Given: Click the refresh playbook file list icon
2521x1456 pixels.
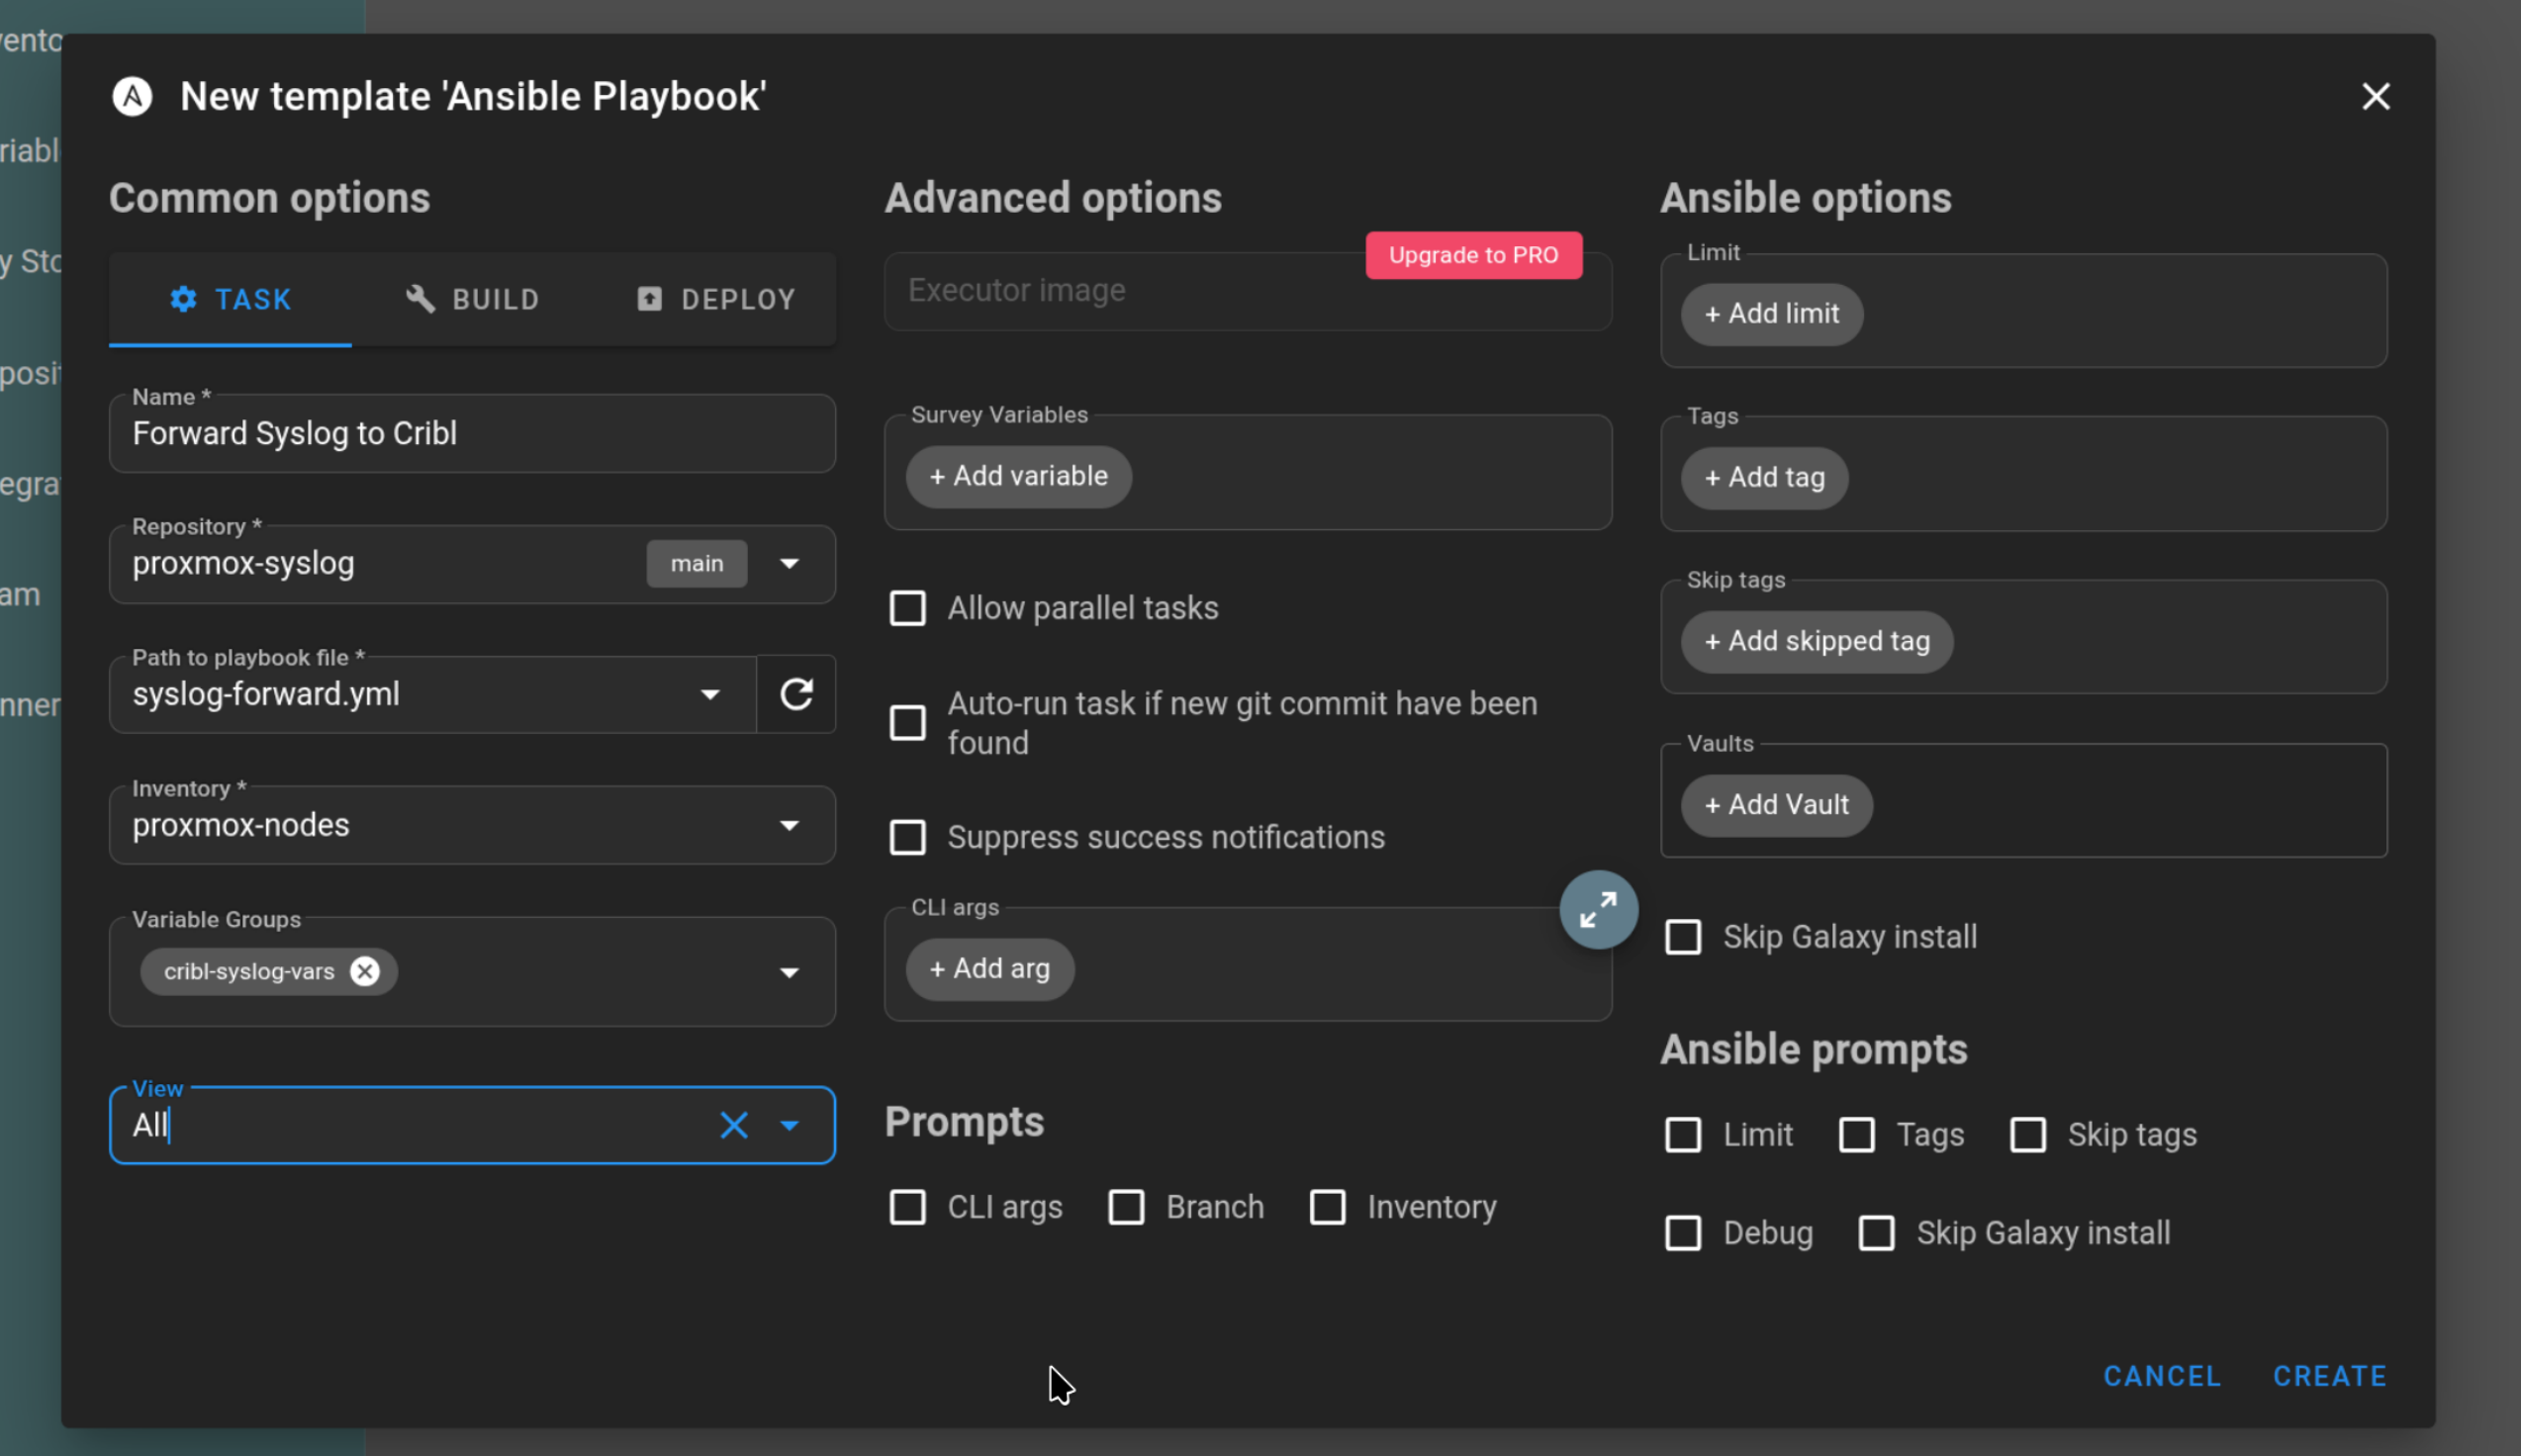Looking at the screenshot, I should [x=796, y=694].
